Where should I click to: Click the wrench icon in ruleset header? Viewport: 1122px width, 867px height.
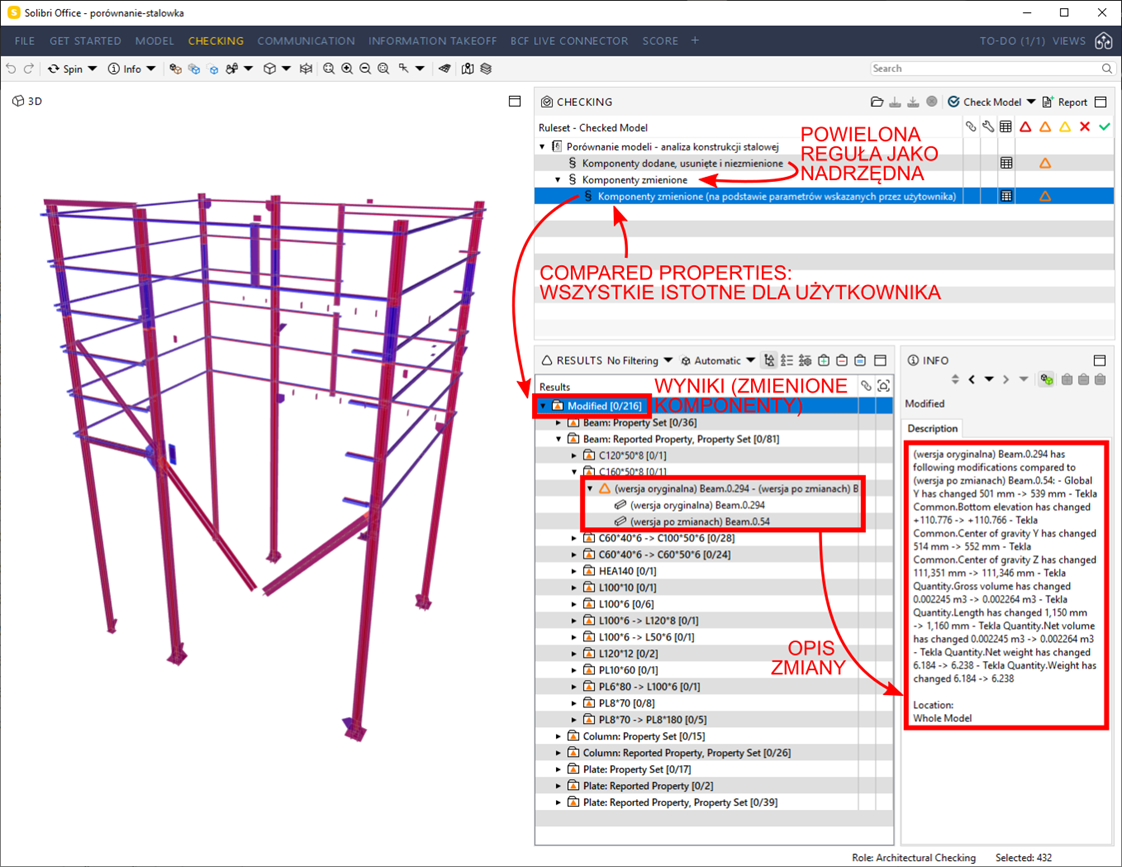[988, 127]
